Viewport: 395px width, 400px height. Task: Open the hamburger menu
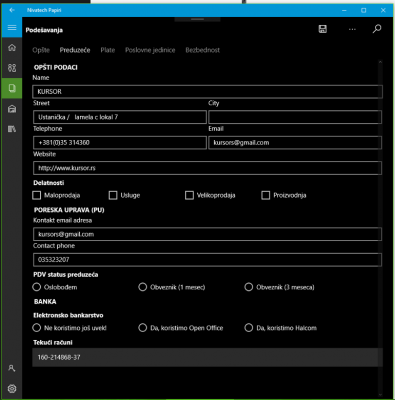coord(12,27)
